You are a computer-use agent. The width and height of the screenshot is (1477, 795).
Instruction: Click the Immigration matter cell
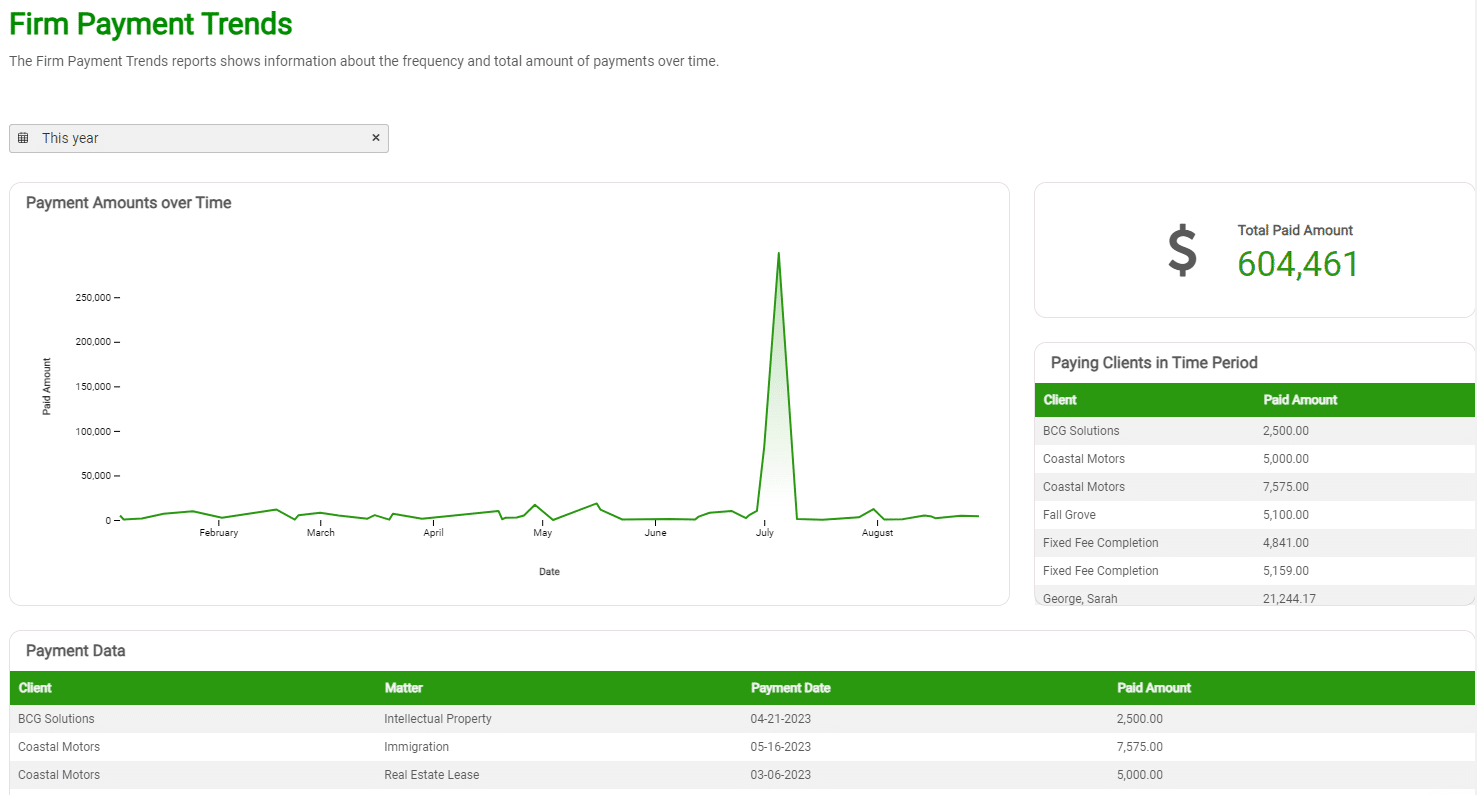(416, 747)
